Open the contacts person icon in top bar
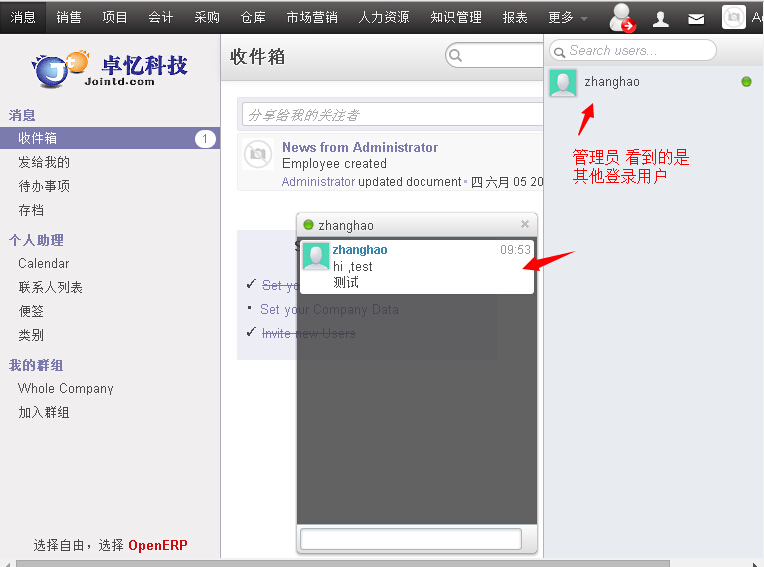Screen dimensions: 764x567 pos(661,18)
